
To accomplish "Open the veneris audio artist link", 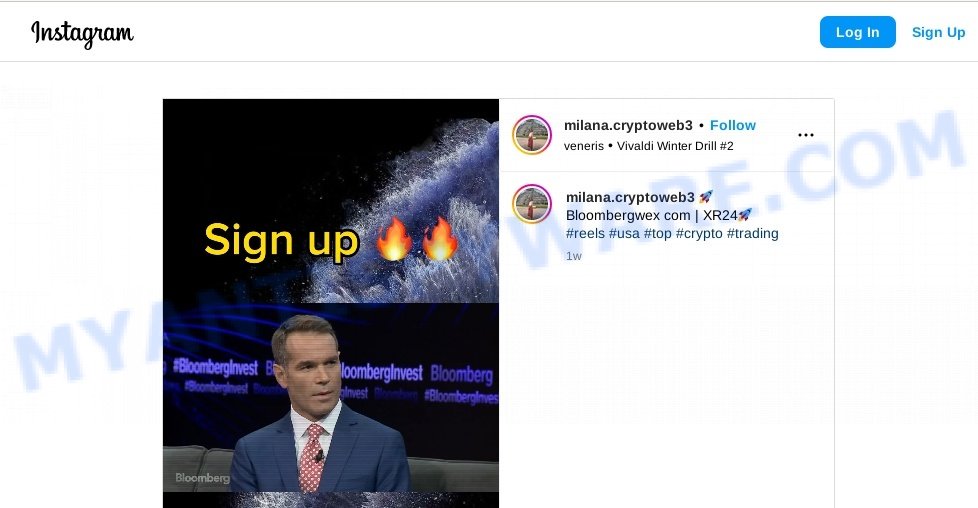I will 584,146.
